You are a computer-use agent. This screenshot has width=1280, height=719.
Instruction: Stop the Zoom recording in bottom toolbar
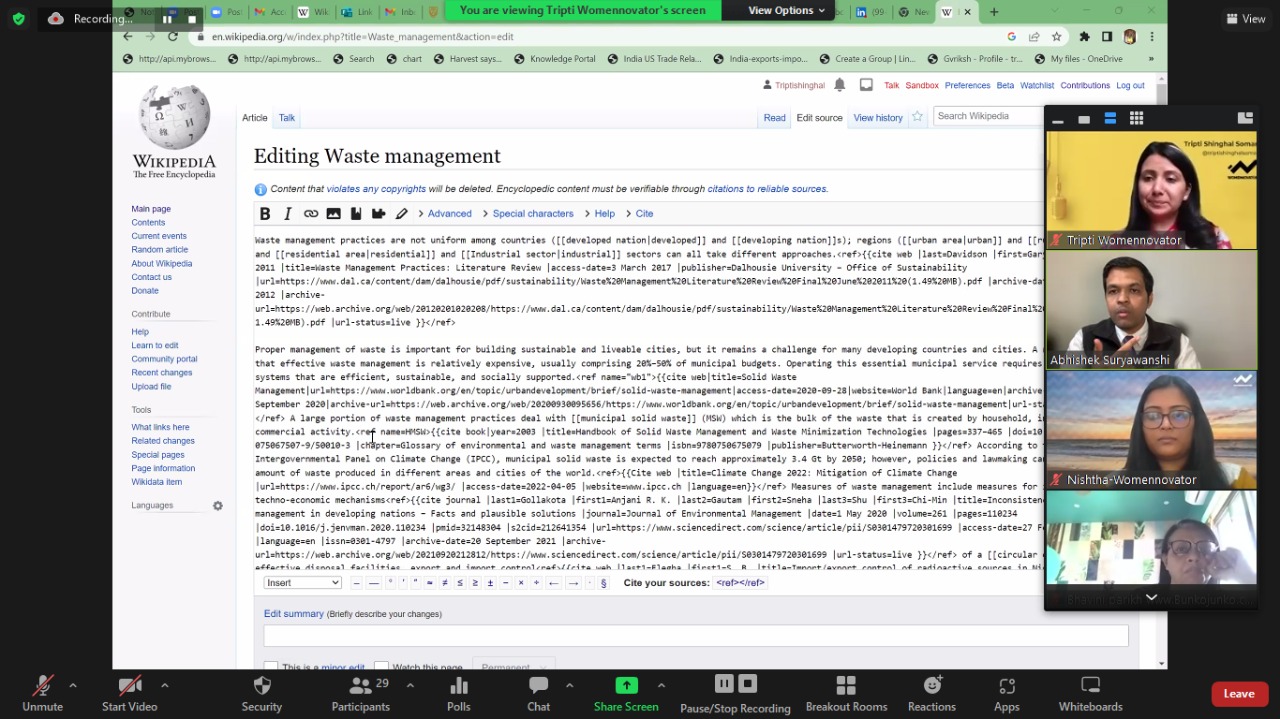click(747, 684)
